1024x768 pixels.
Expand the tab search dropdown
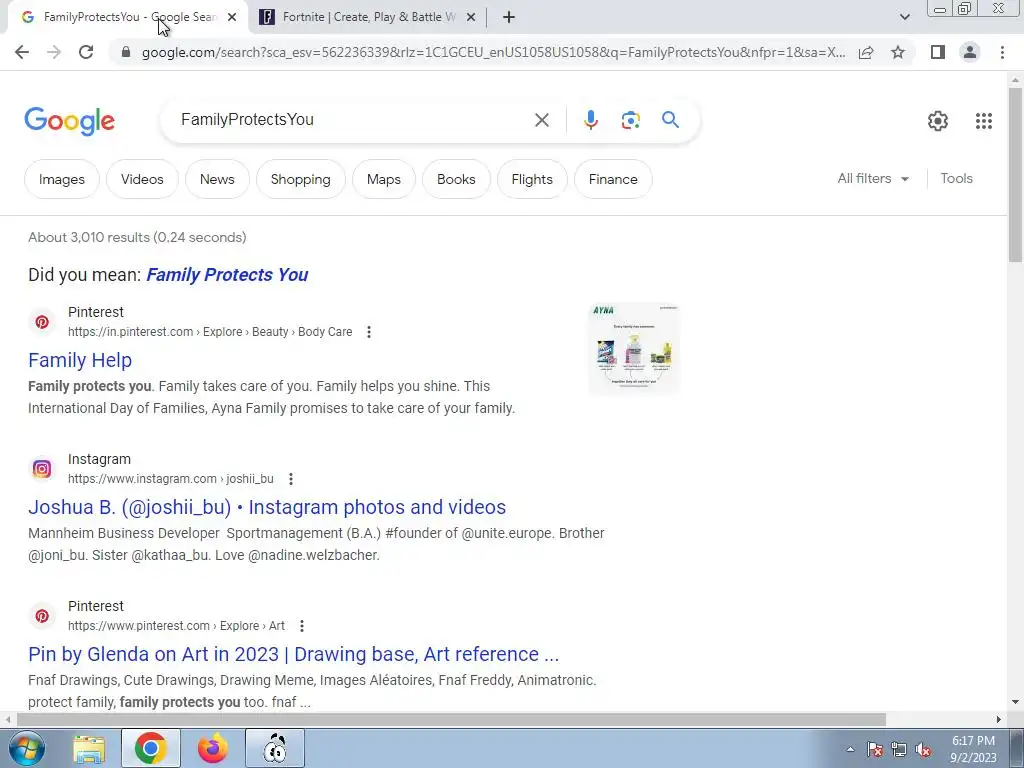pyautogui.click(x=904, y=17)
